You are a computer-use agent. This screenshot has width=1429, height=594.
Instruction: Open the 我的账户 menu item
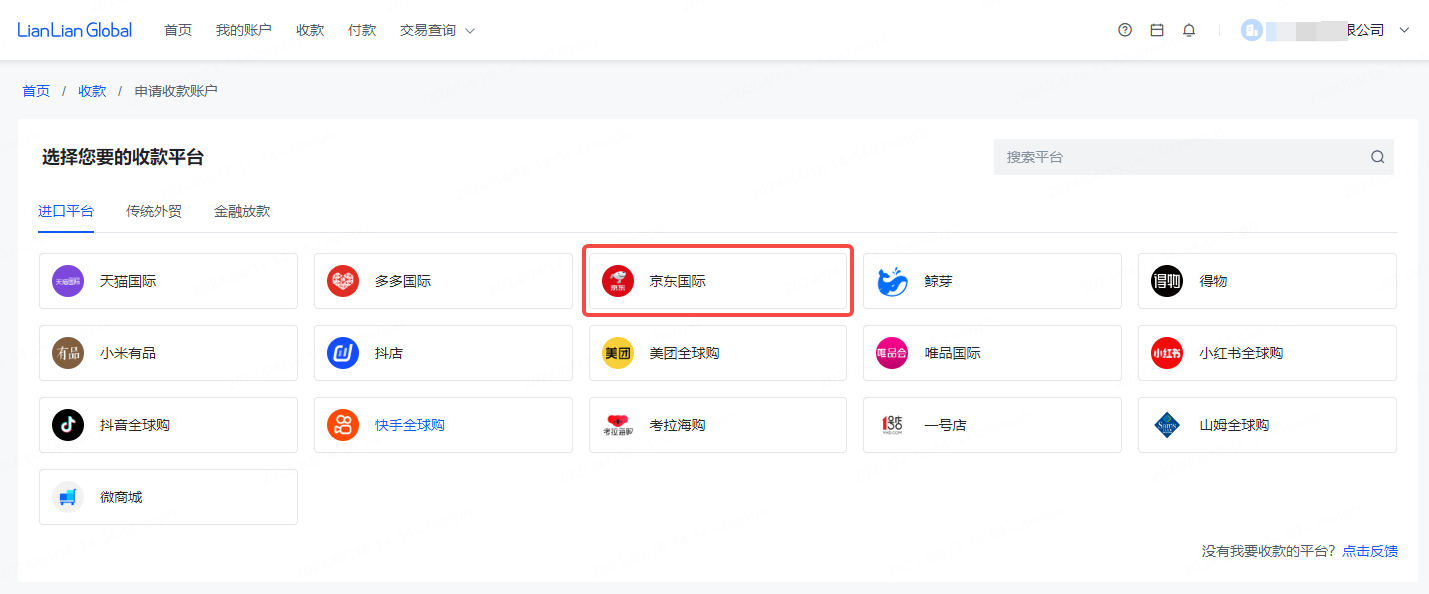pos(243,30)
